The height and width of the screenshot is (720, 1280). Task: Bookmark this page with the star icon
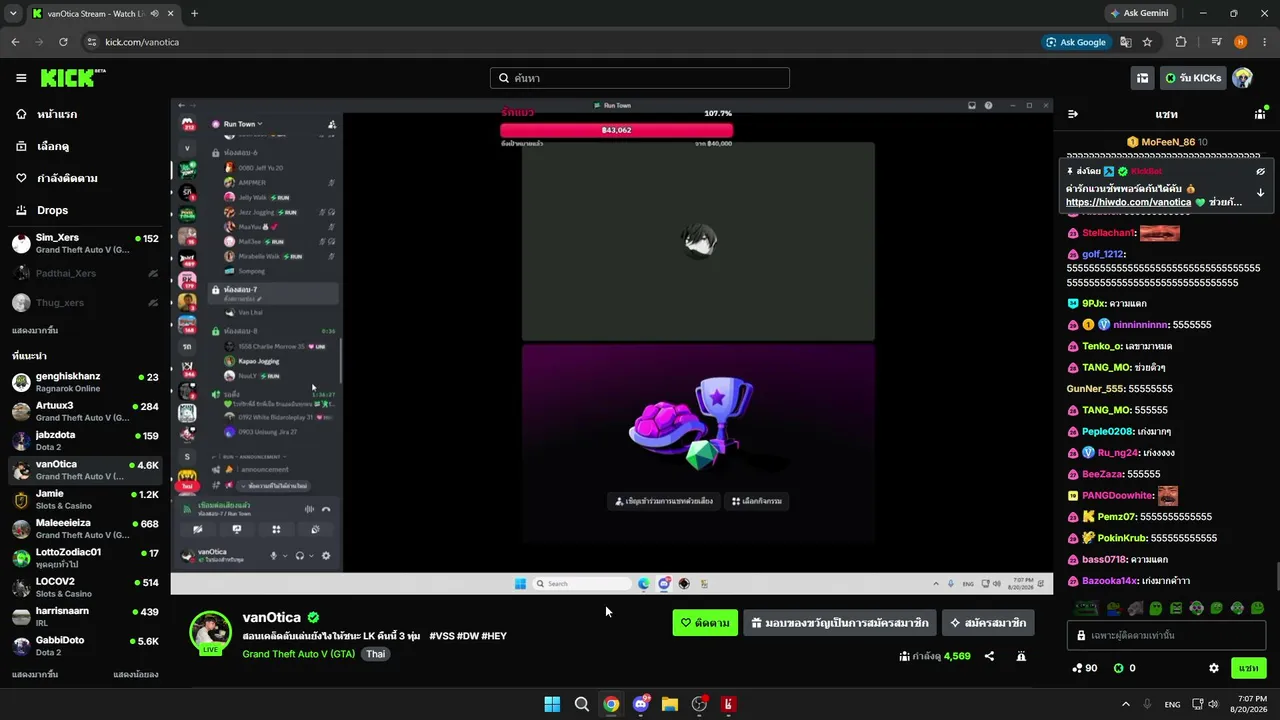(x=1147, y=42)
